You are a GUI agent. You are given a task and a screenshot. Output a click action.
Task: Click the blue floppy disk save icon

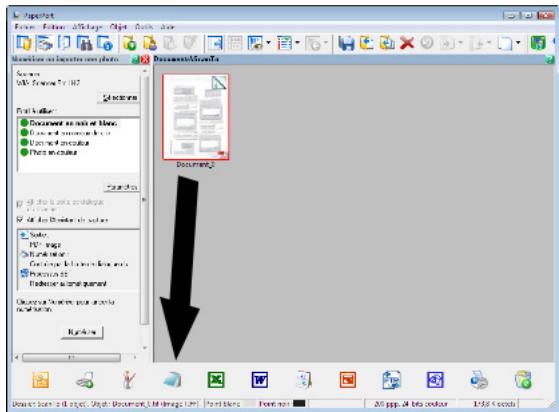(346, 43)
